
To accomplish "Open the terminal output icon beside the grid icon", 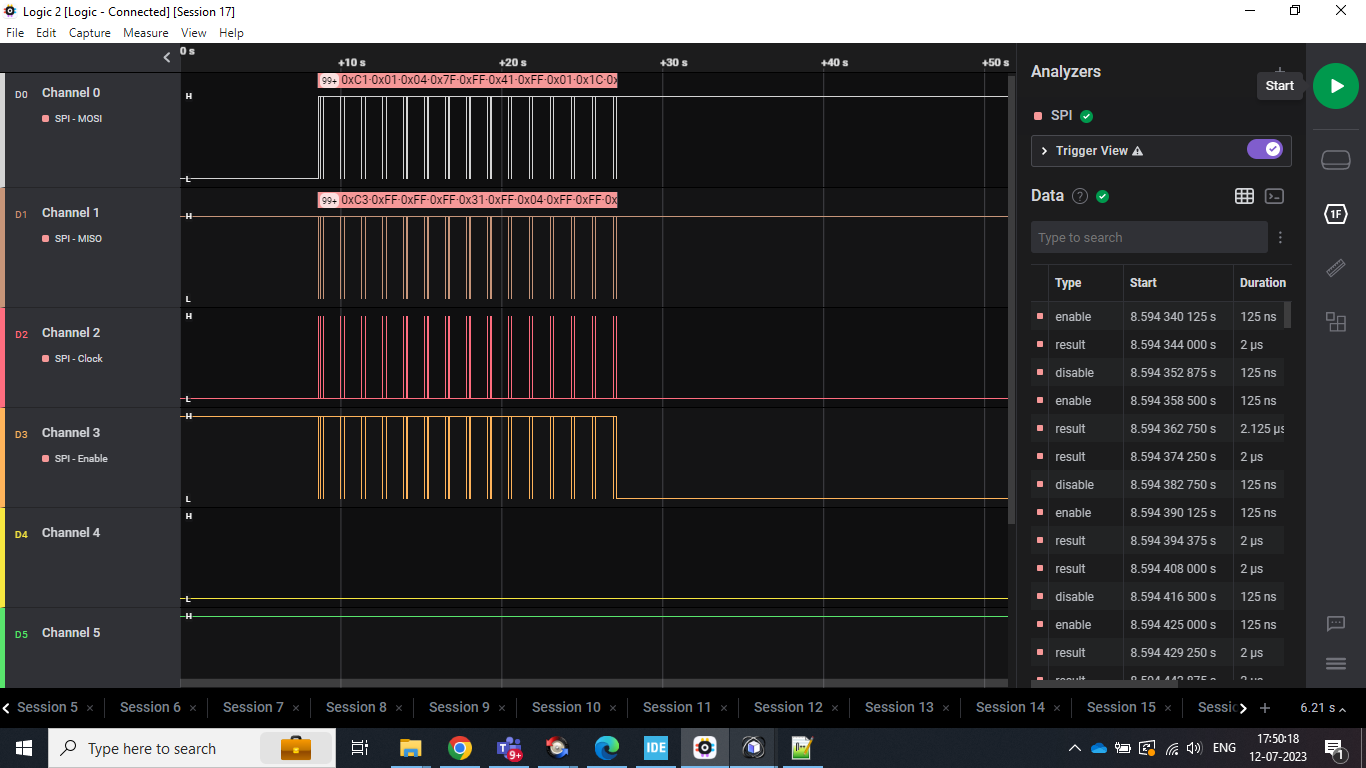I will tap(1274, 196).
